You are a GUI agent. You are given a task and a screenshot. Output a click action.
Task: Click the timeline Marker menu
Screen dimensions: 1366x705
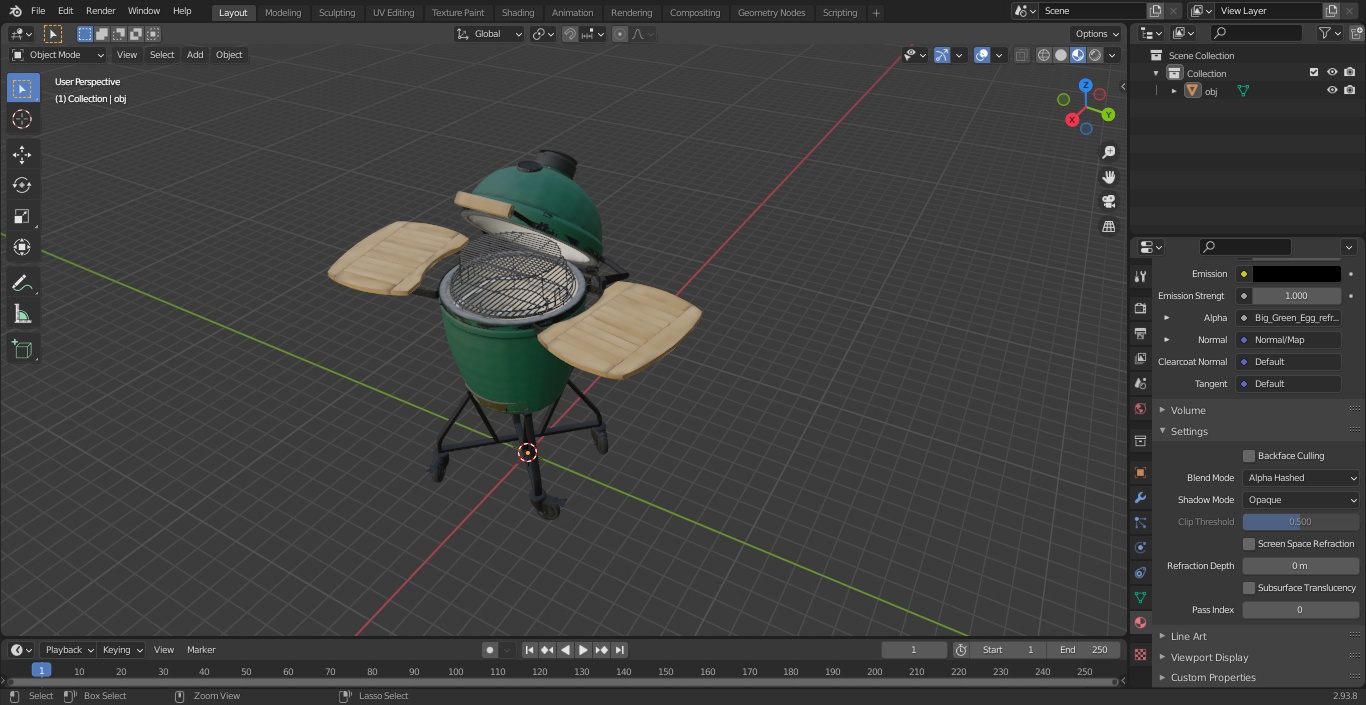click(x=201, y=650)
